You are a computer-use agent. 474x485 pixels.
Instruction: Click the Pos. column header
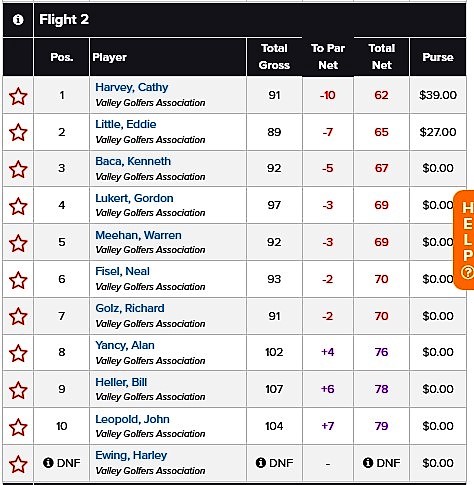[62, 57]
